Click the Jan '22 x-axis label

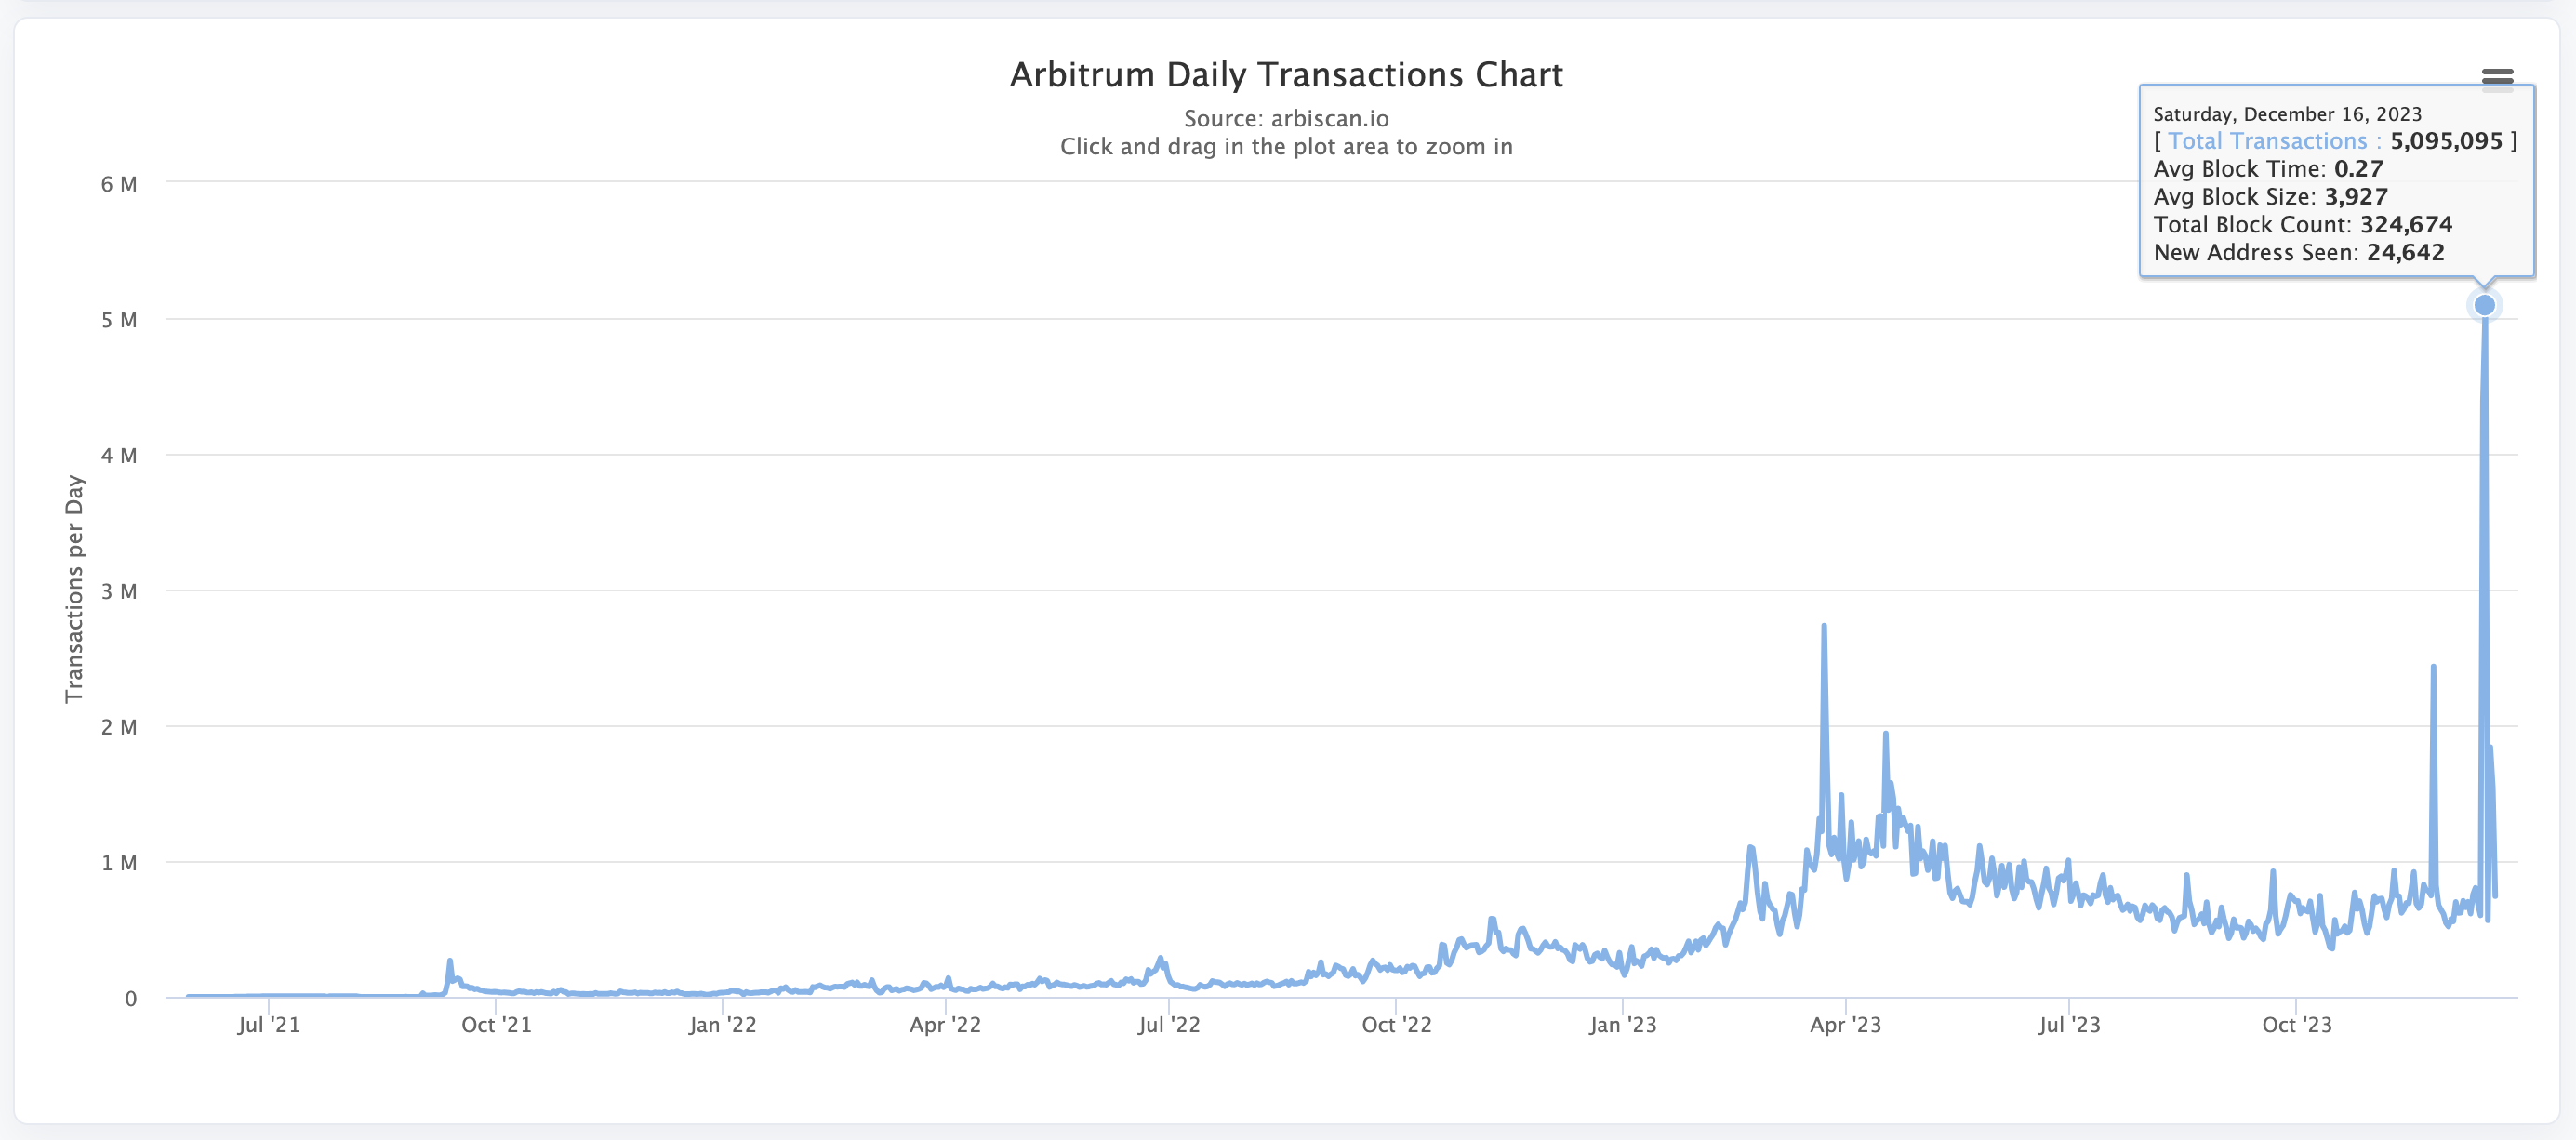coord(722,1025)
